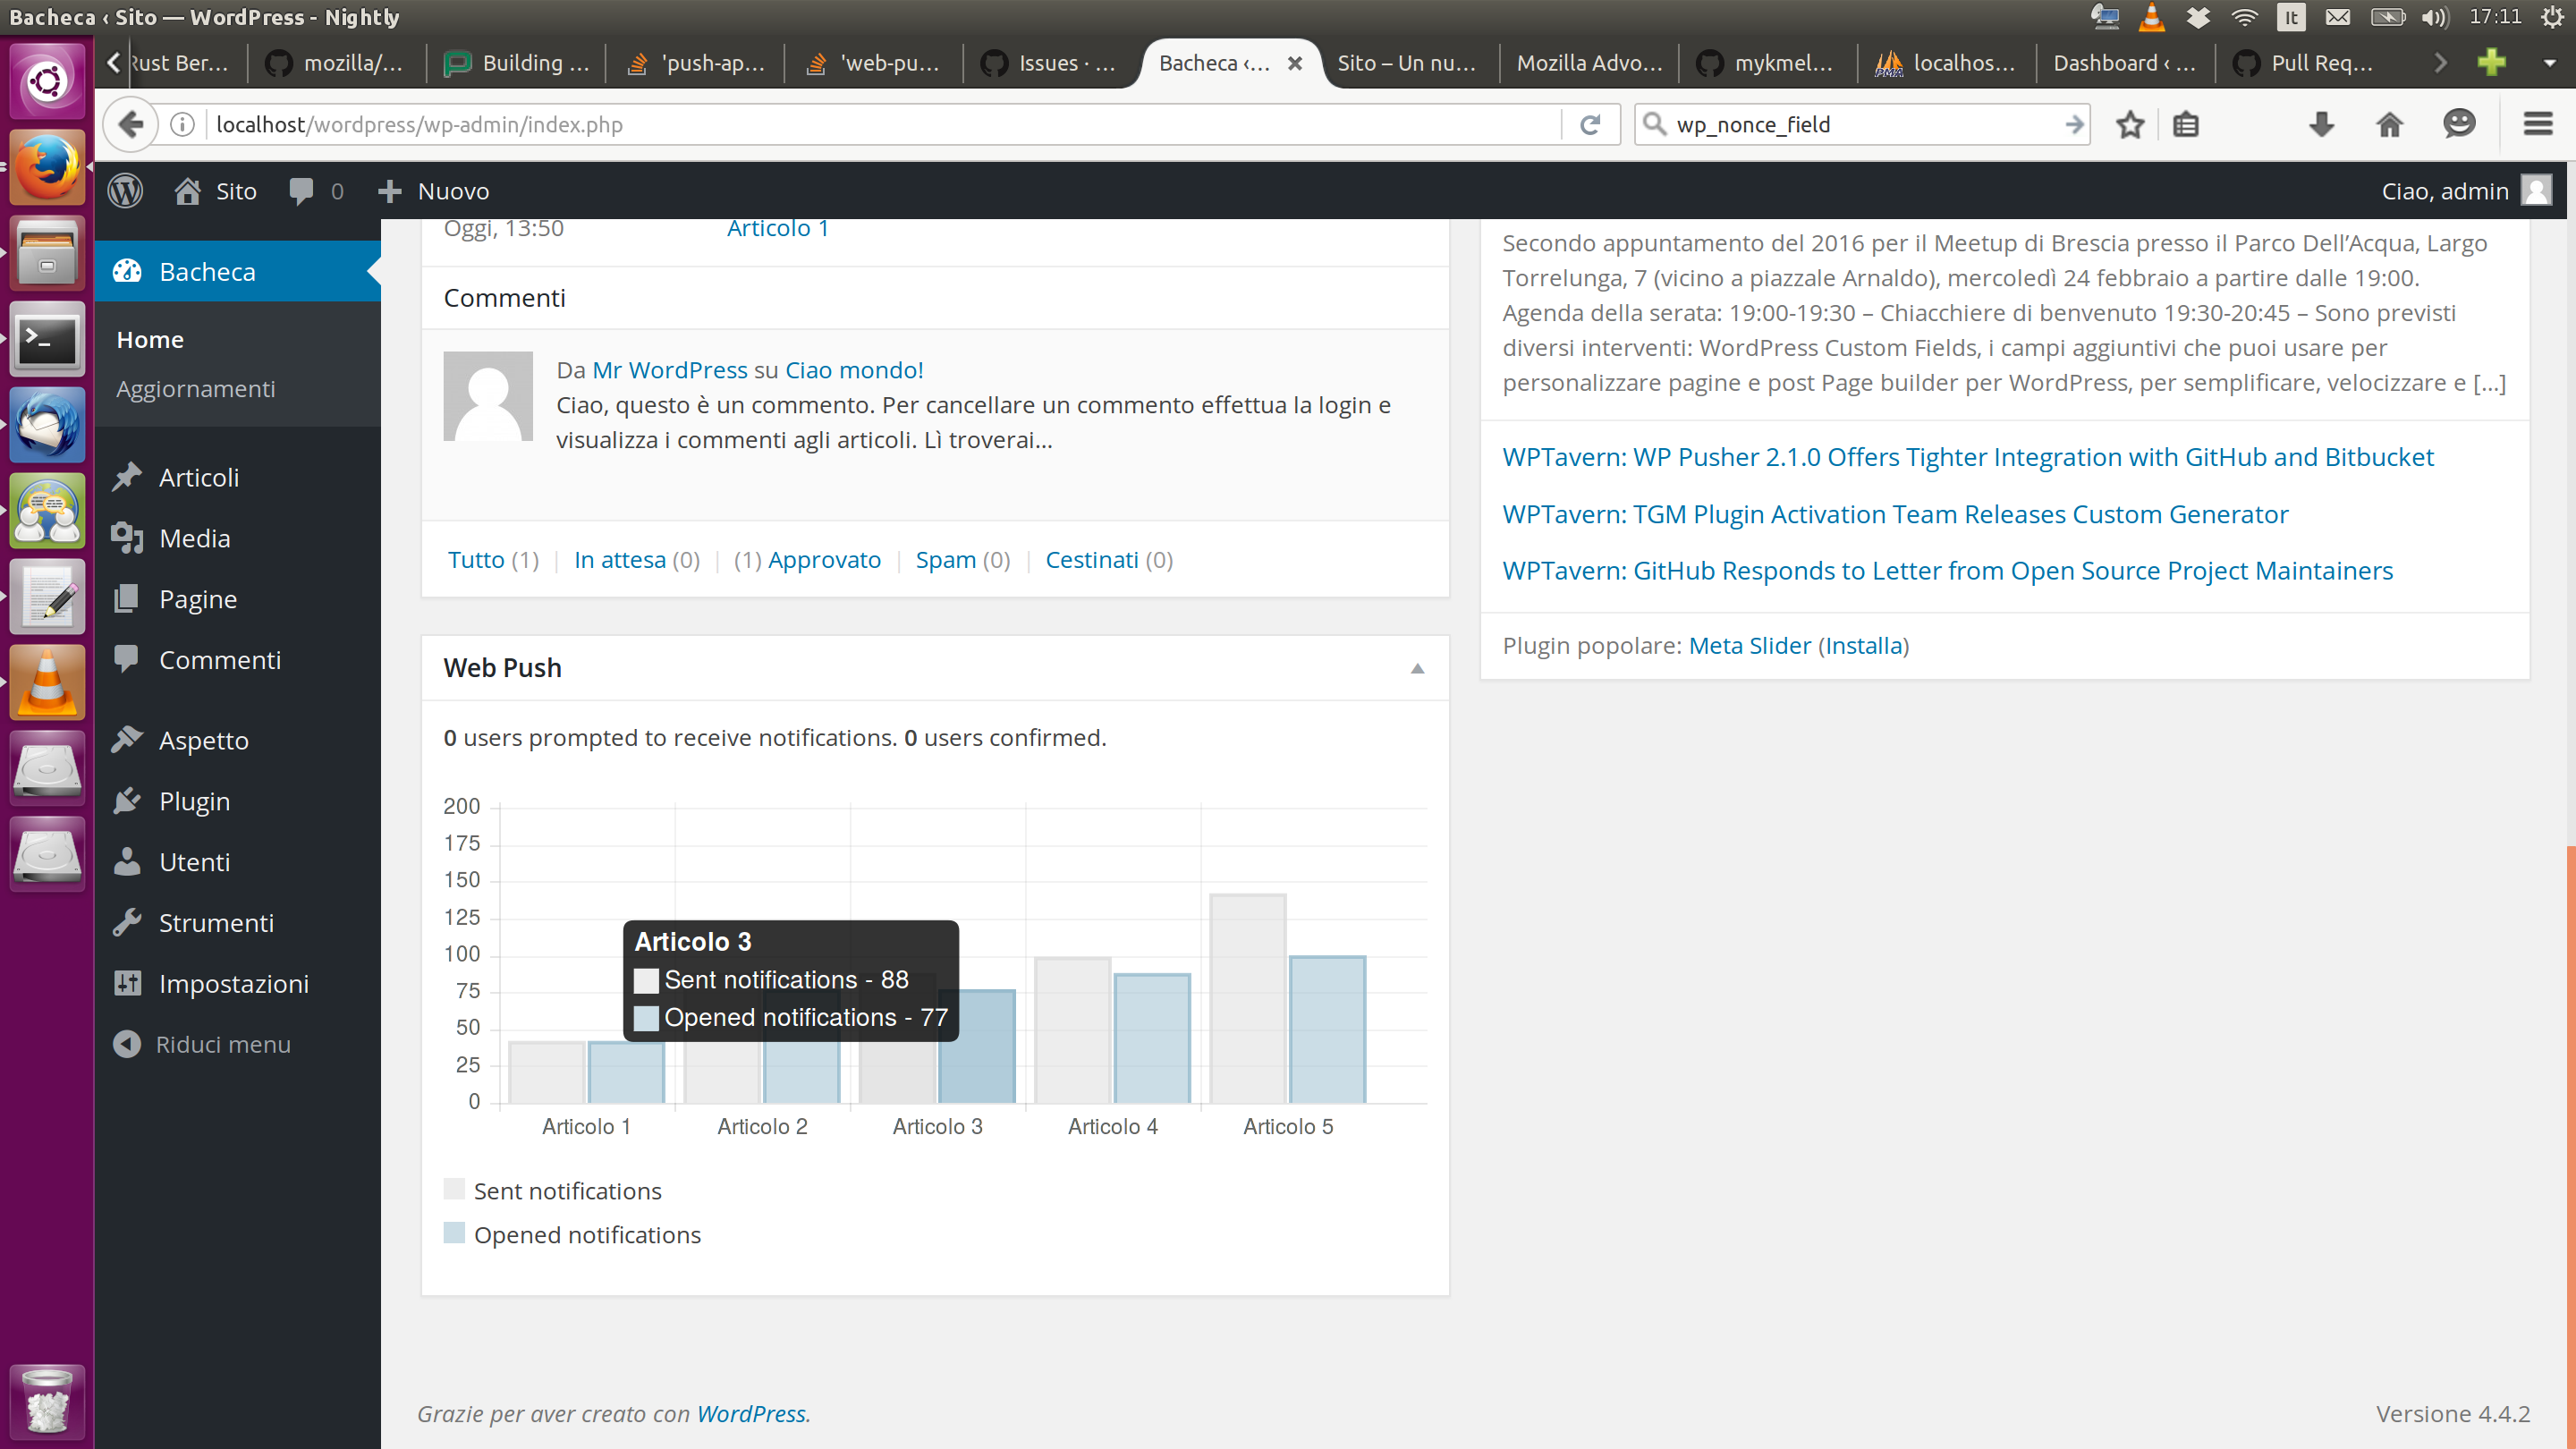Open the Articoli pin icon in sidebar

tap(127, 477)
